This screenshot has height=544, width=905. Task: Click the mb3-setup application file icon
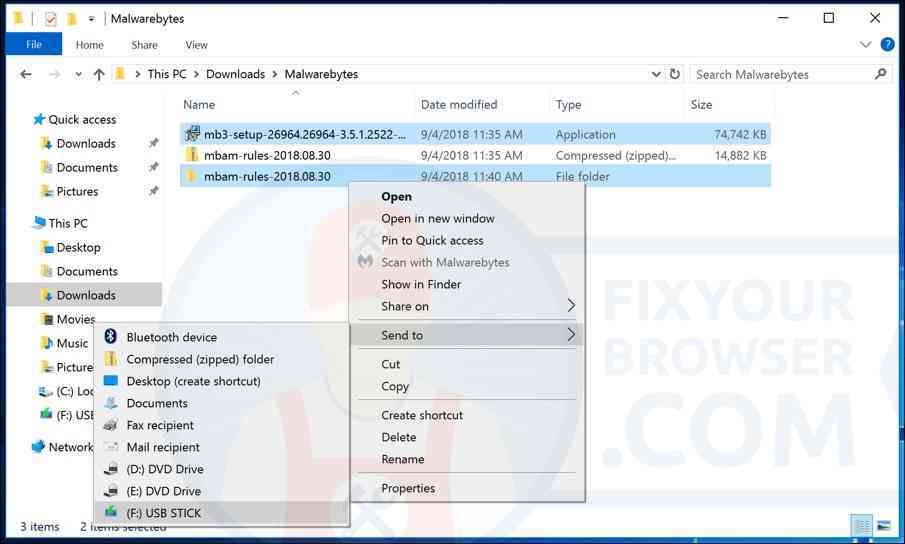(192, 134)
